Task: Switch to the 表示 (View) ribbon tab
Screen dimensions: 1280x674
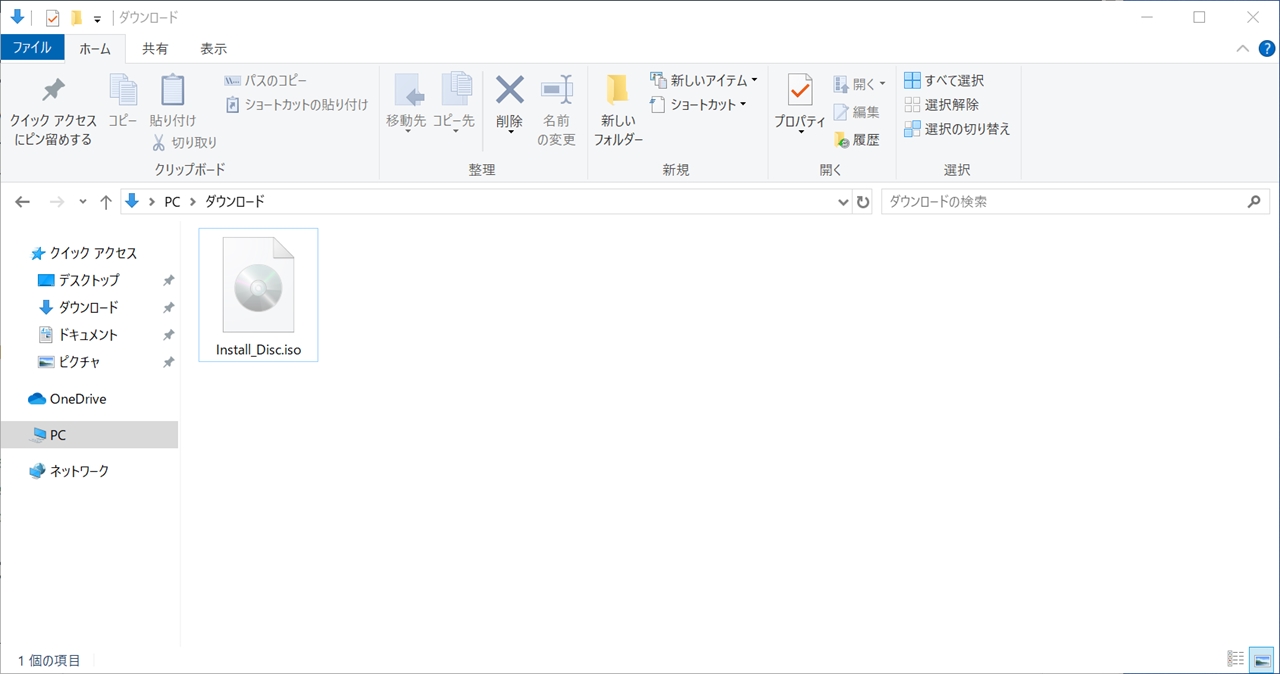Action: (x=211, y=47)
